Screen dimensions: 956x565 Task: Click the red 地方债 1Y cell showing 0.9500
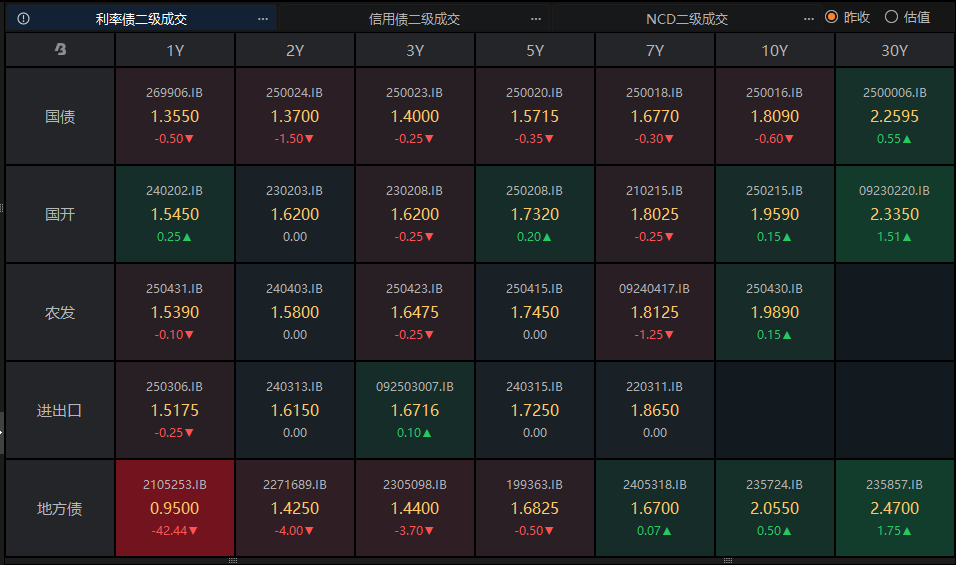coord(175,508)
